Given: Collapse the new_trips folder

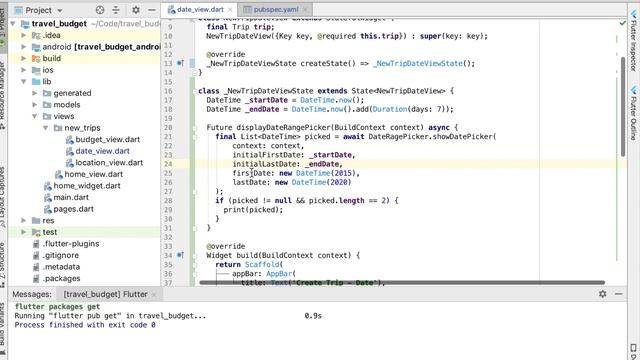Looking at the screenshot, I should coord(46,128).
